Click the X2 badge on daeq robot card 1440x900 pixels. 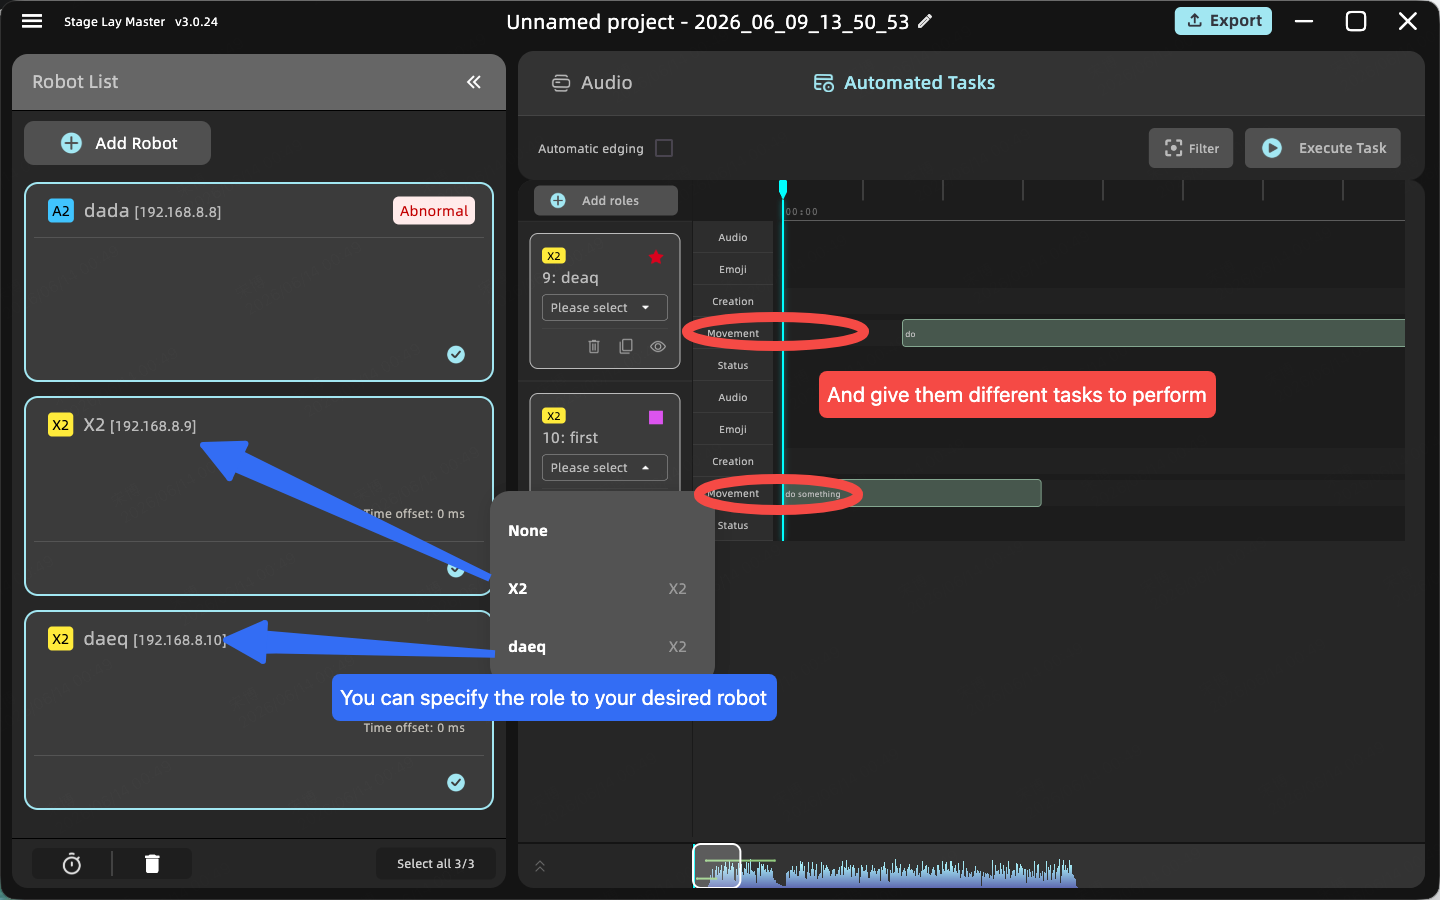click(x=61, y=639)
